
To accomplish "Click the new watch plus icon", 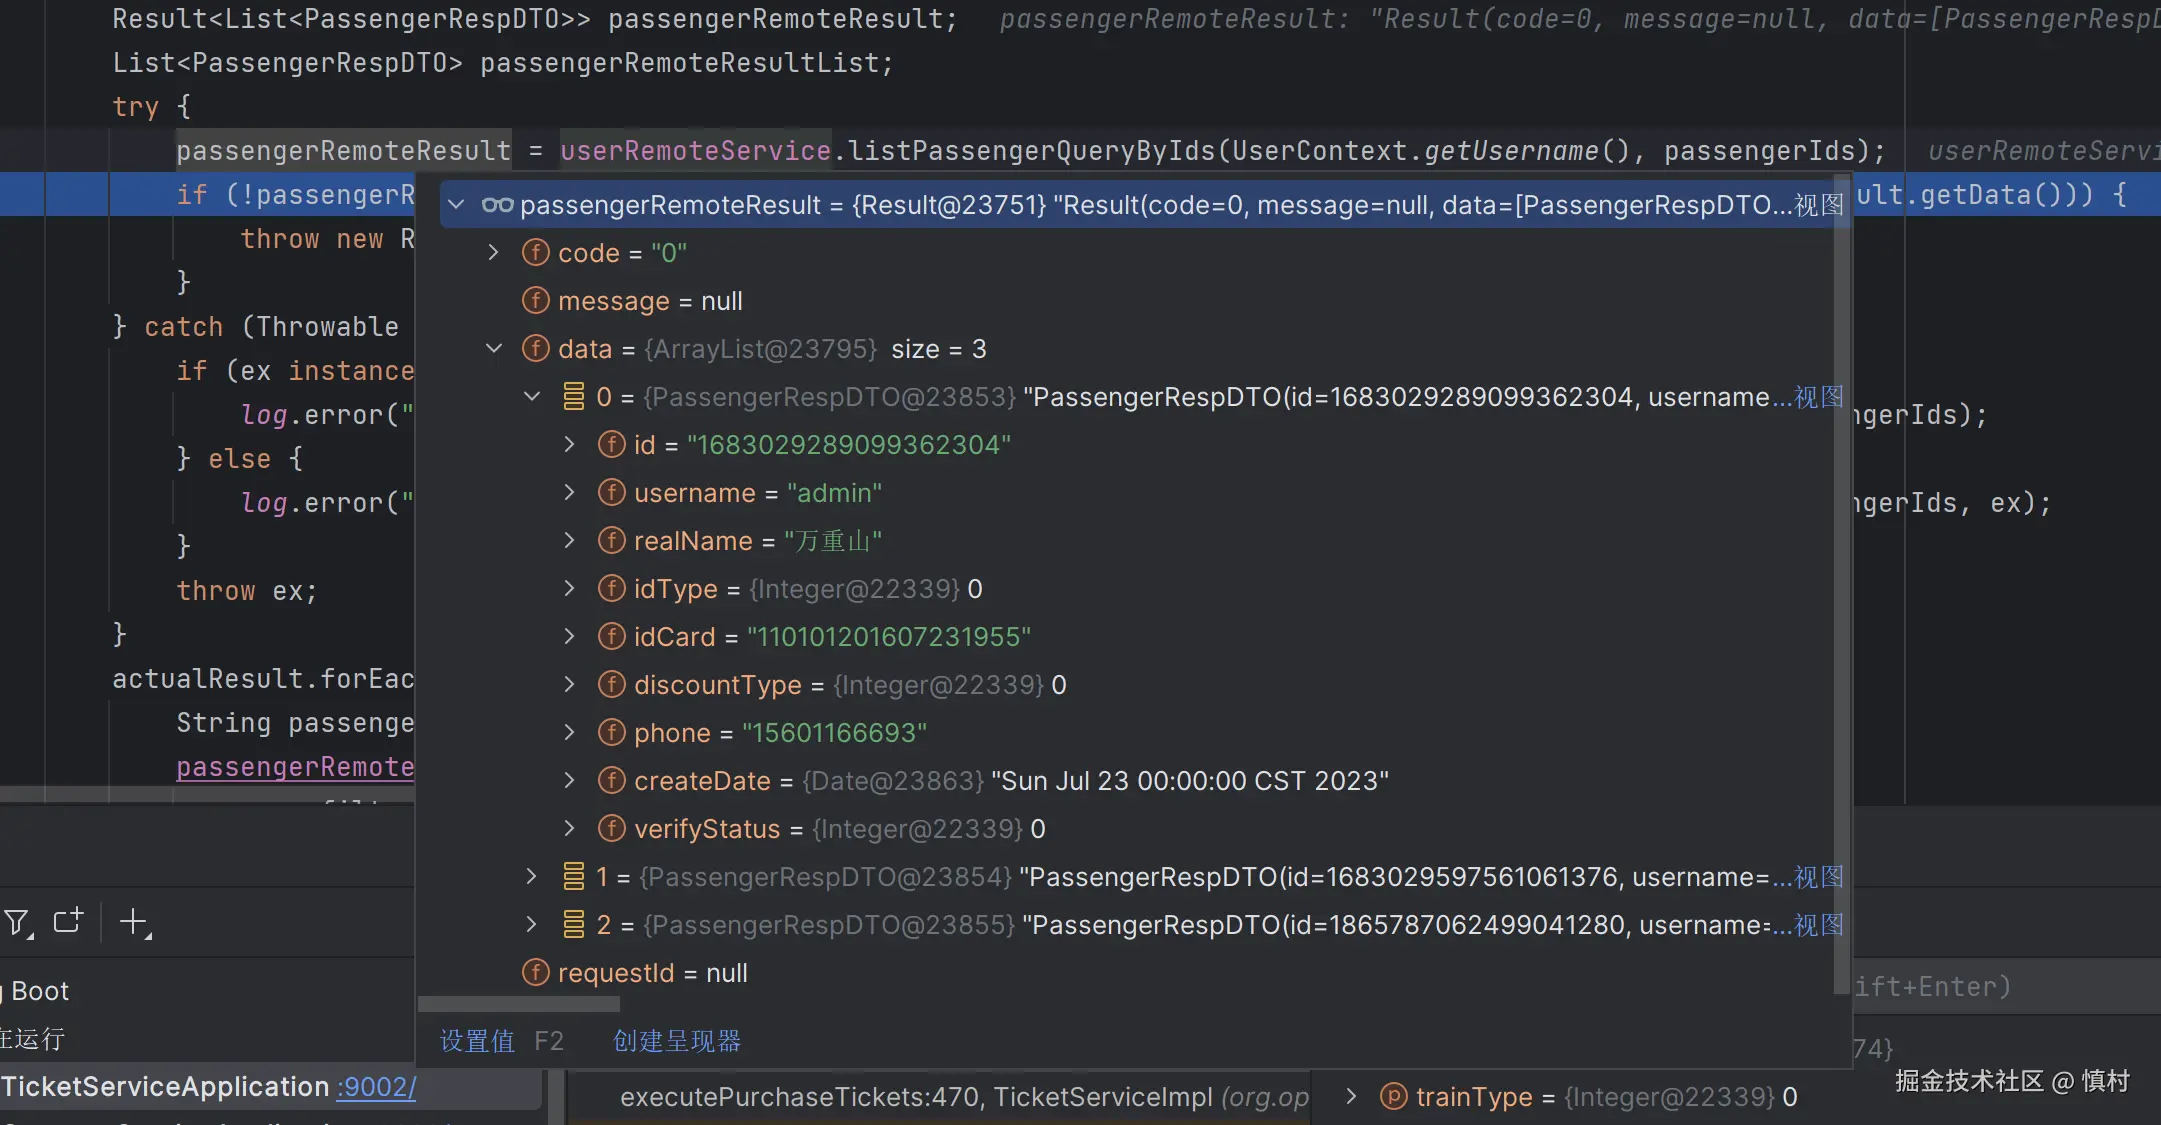I will click(133, 921).
